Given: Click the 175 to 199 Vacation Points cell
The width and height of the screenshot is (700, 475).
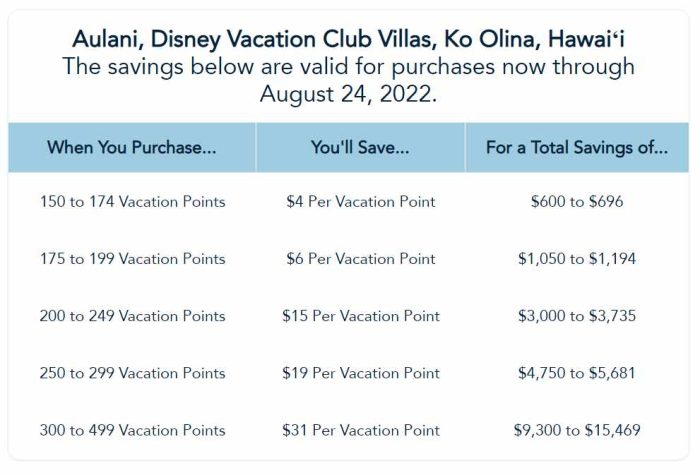Looking at the screenshot, I should tap(132, 259).
